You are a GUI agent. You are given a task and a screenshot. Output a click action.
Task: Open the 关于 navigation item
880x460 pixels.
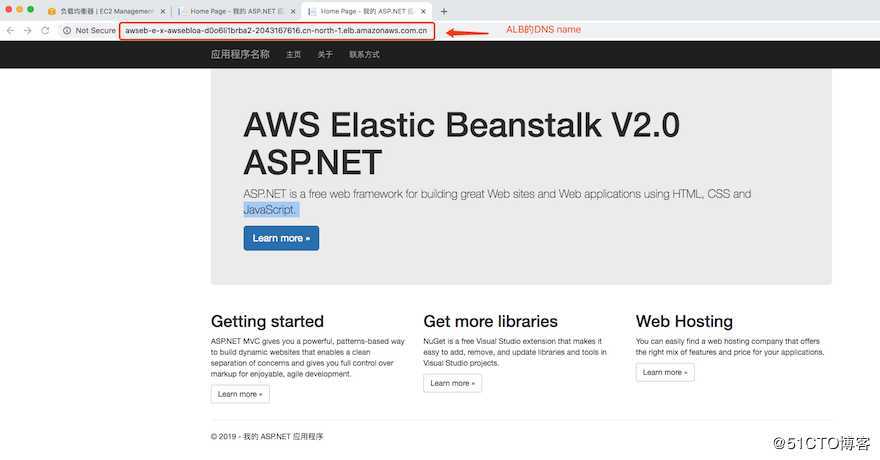click(325, 55)
